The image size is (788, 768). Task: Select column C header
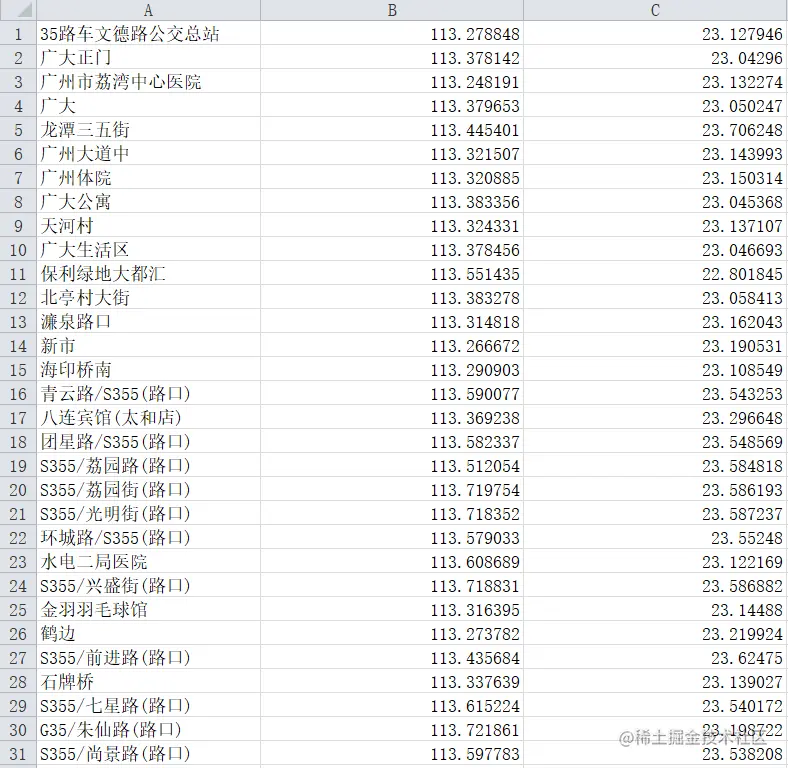point(655,10)
